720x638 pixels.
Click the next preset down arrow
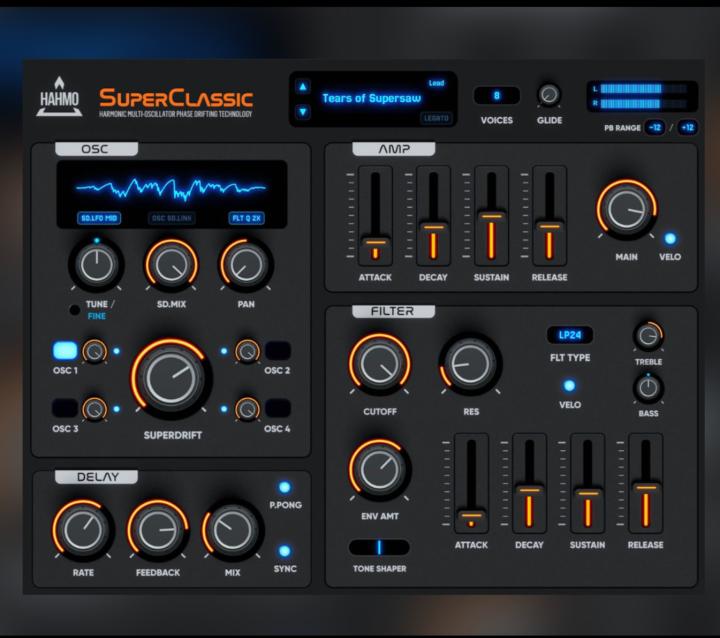tap(303, 112)
